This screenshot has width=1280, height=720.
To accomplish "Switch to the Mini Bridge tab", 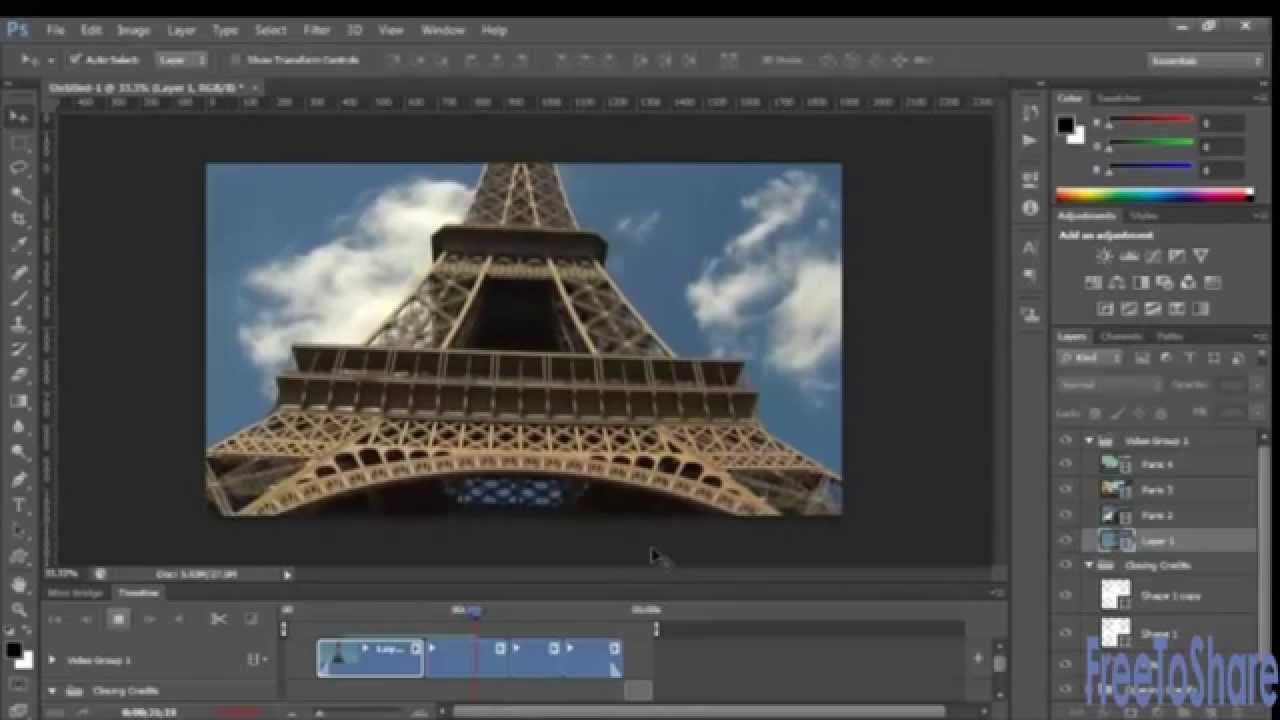I will pyautogui.click(x=76, y=593).
